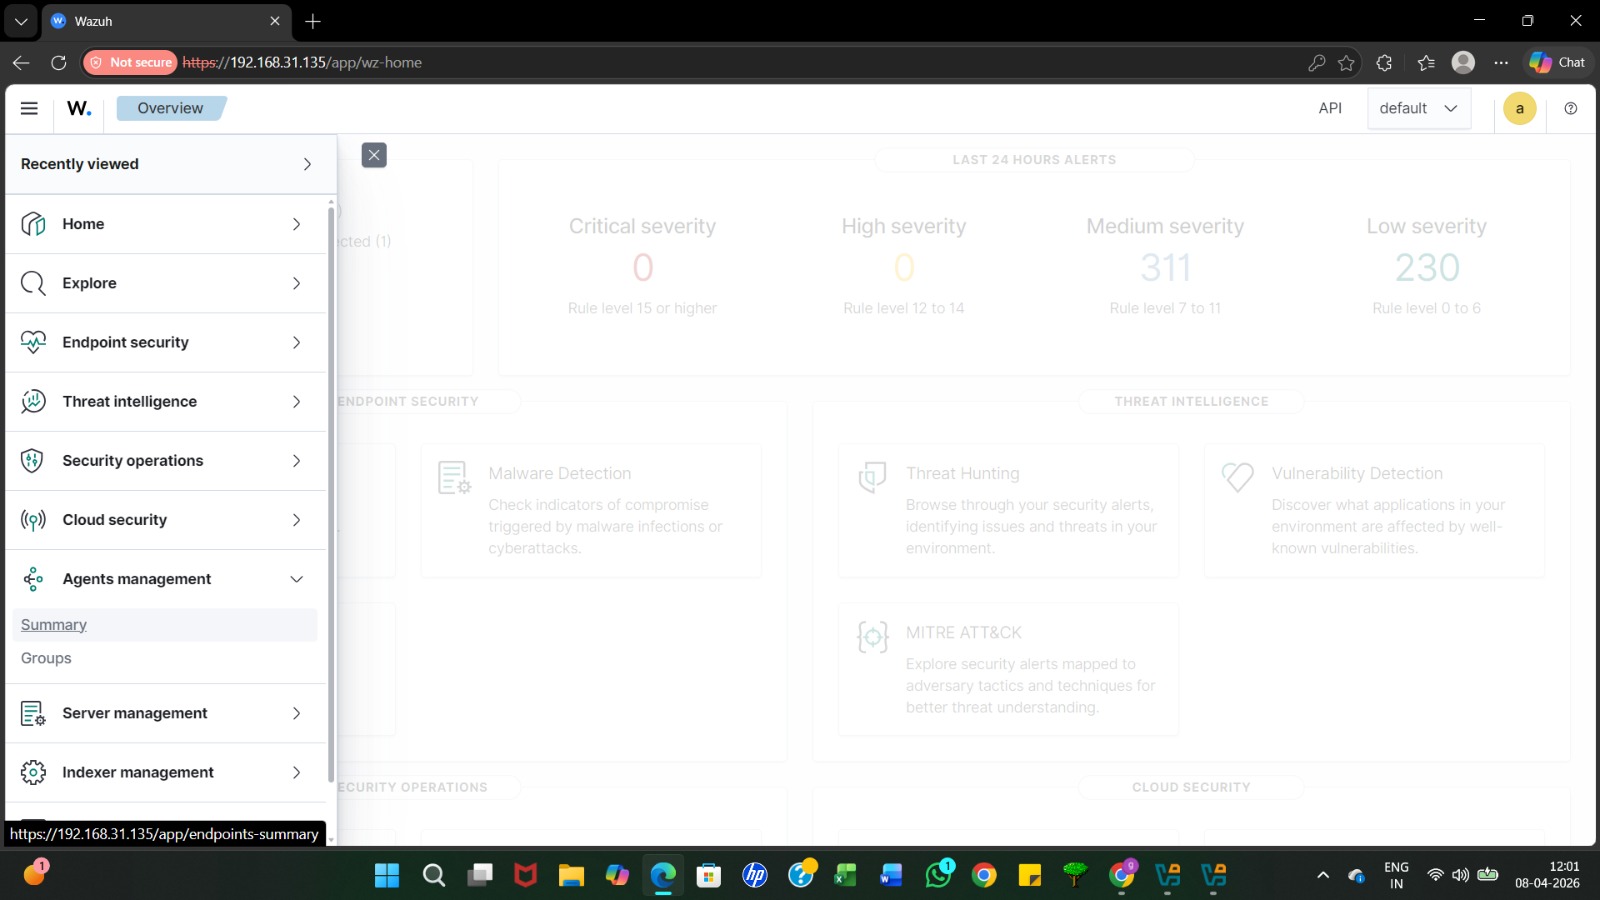Image resolution: width=1600 pixels, height=900 pixels.
Task: Click the Cloud security menu label
Action: (115, 520)
